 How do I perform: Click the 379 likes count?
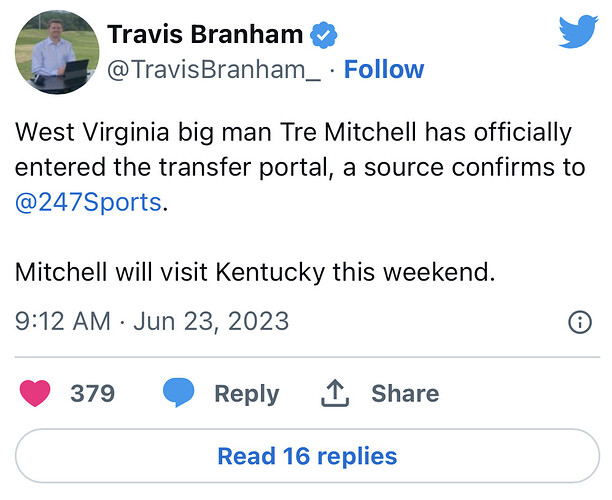click(x=92, y=394)
